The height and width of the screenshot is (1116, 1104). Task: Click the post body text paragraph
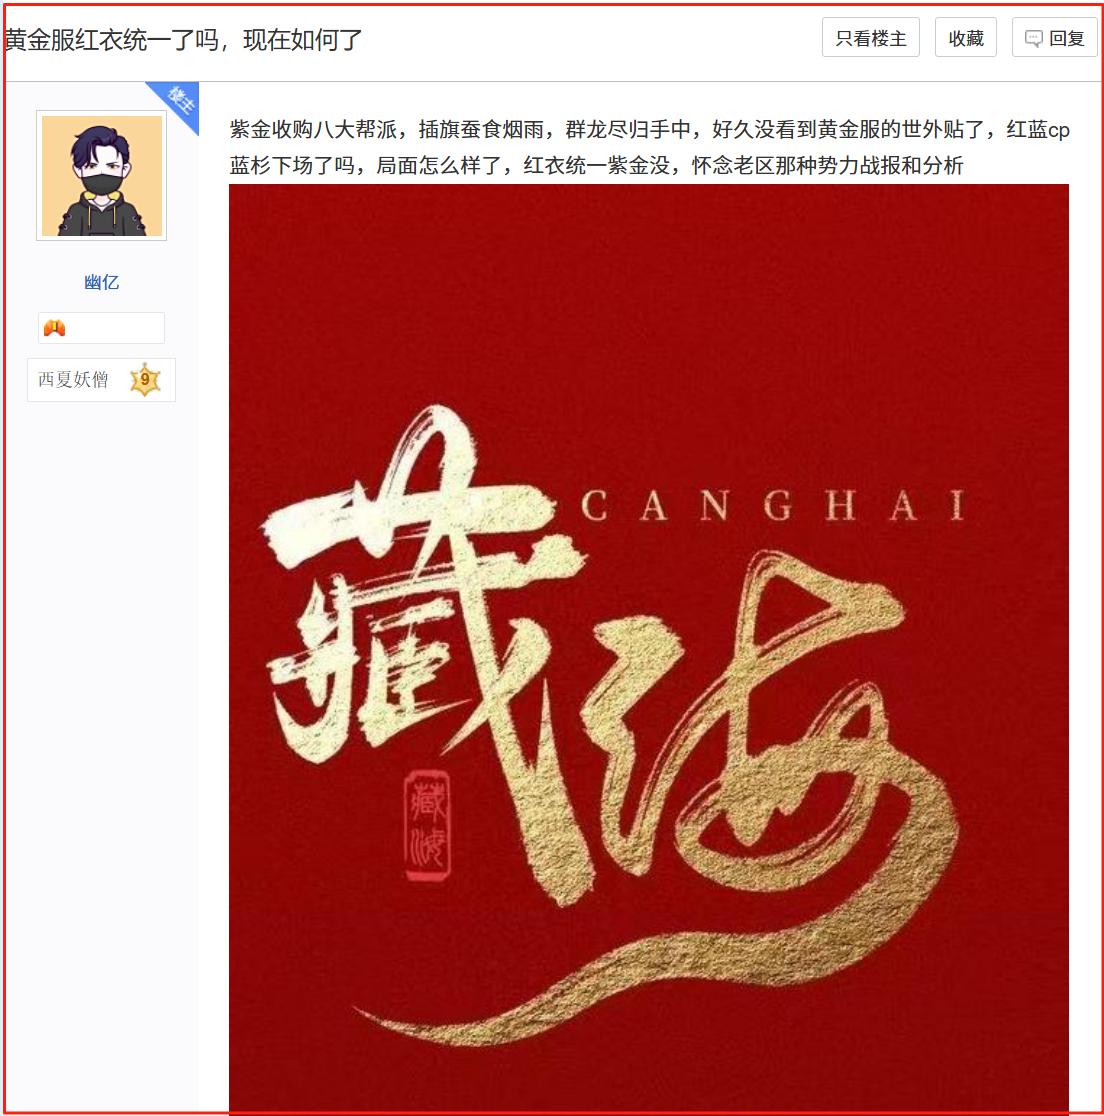[649, 147]
